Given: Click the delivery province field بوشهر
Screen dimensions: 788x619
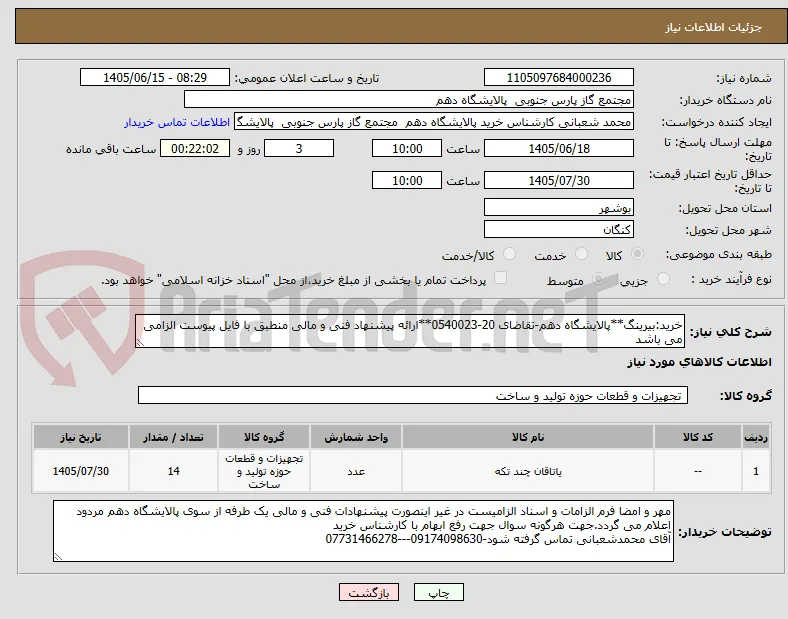Looking at the screenshot, I should point(559,207).
